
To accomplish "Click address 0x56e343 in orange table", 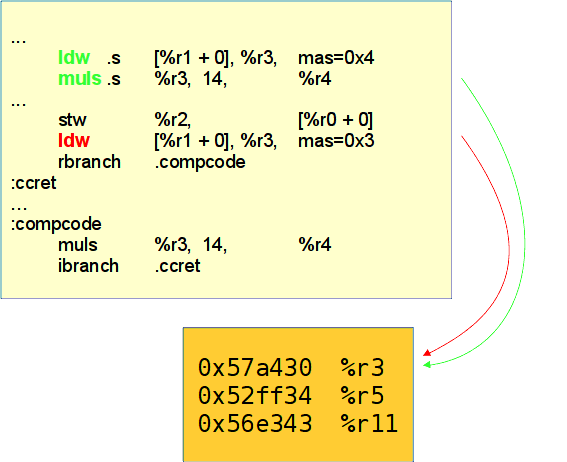I will [255, 423].
